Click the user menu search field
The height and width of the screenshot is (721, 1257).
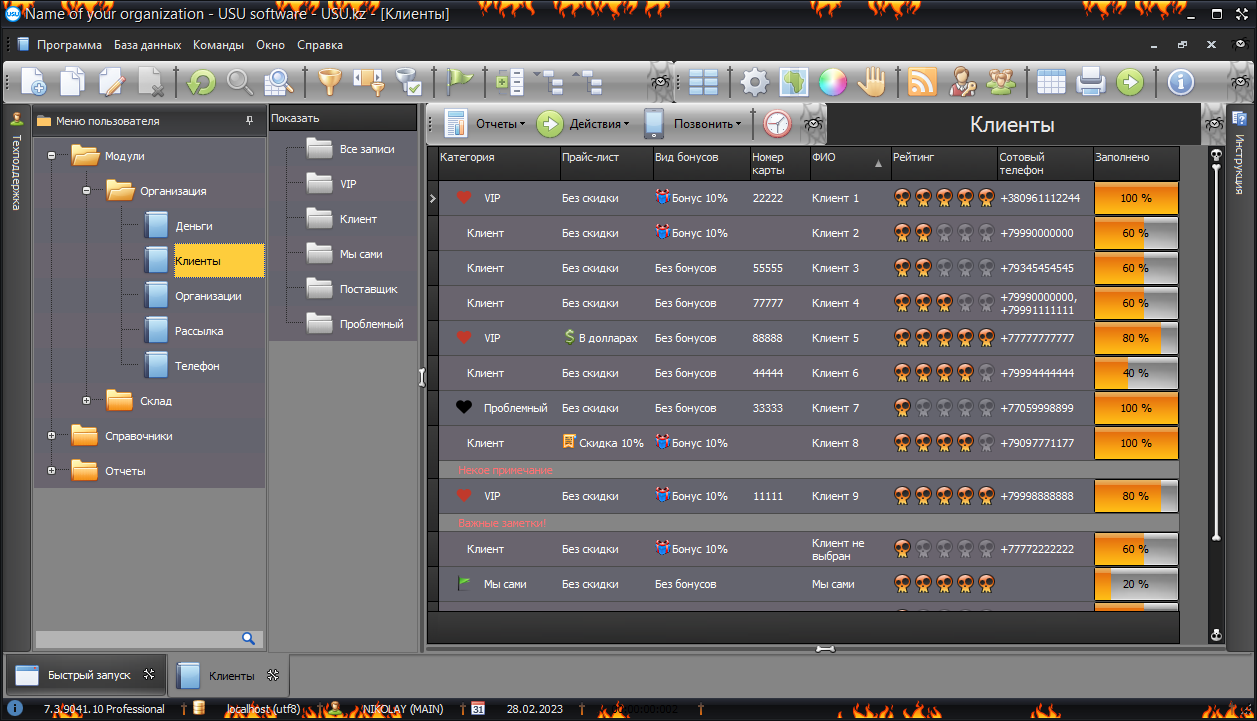138,638
